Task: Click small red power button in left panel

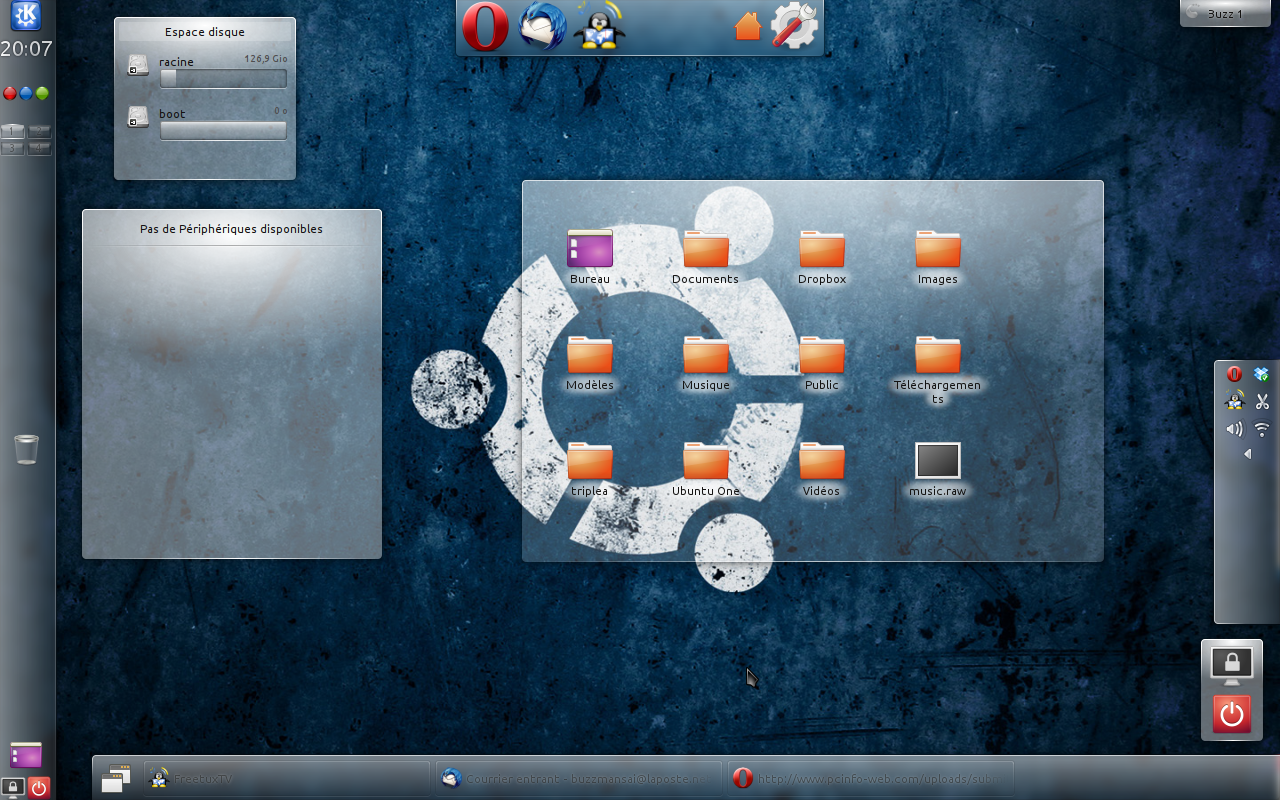Action: [39, 787]
